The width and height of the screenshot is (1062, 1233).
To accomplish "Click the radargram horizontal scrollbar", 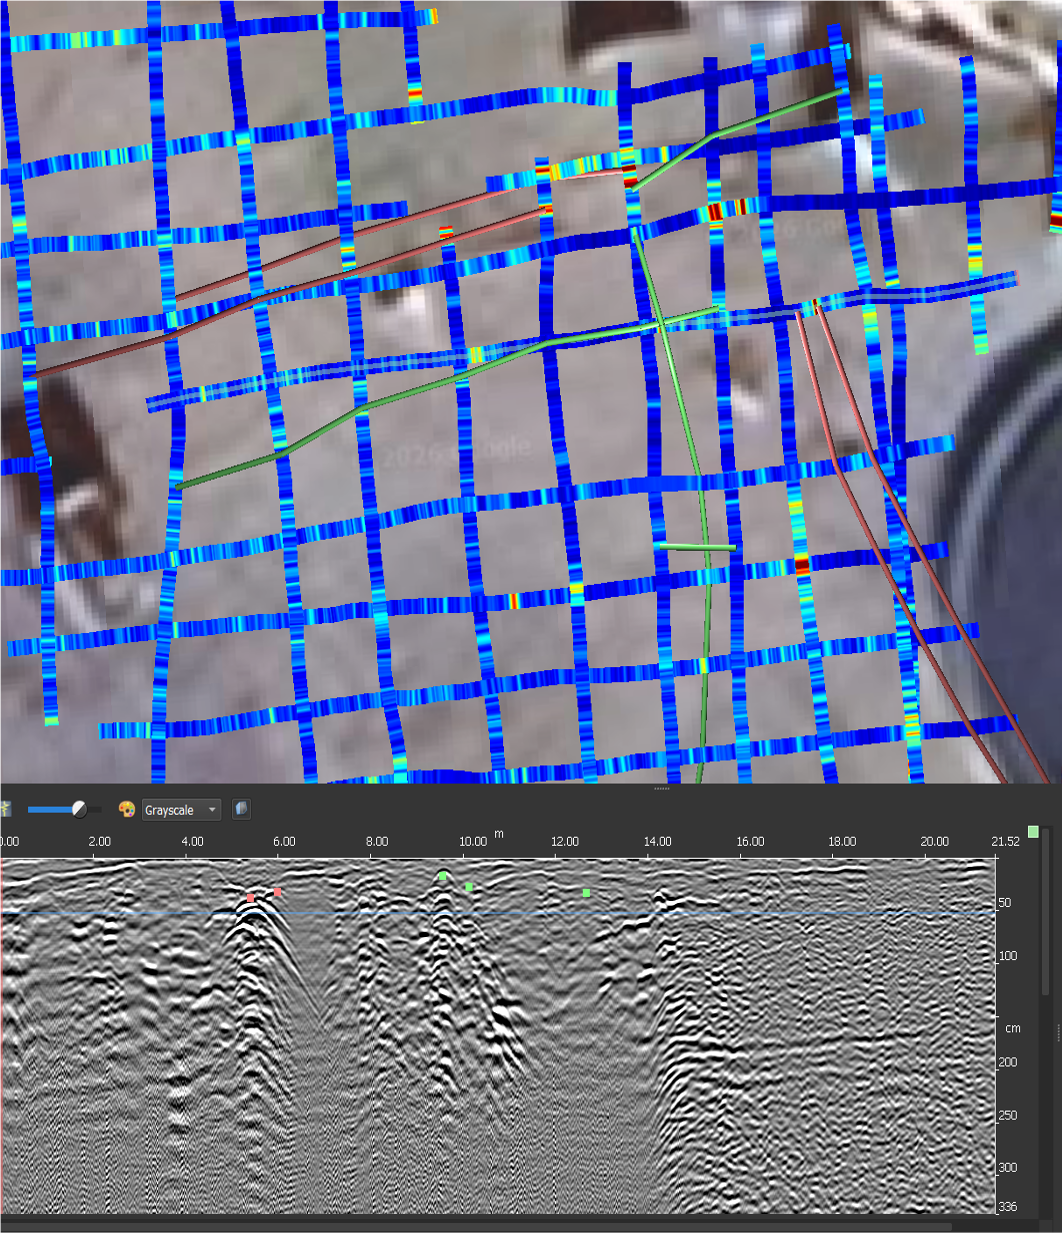I will pyautogui.click(x=477, y=1225).
